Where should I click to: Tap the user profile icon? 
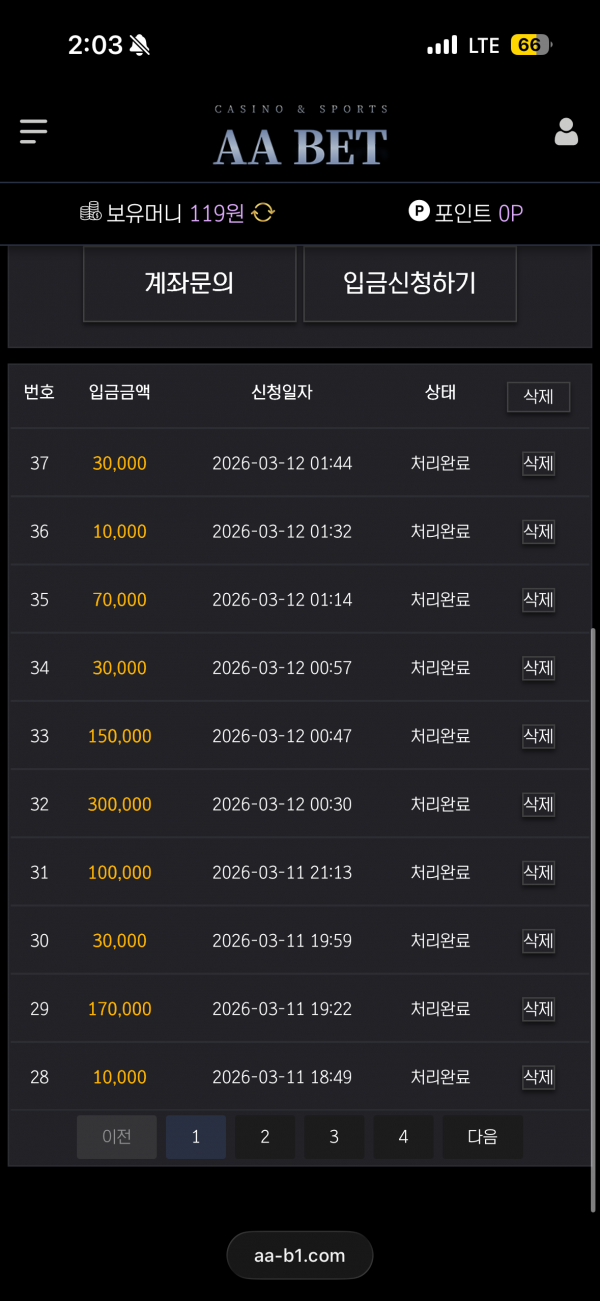[566, 132]
